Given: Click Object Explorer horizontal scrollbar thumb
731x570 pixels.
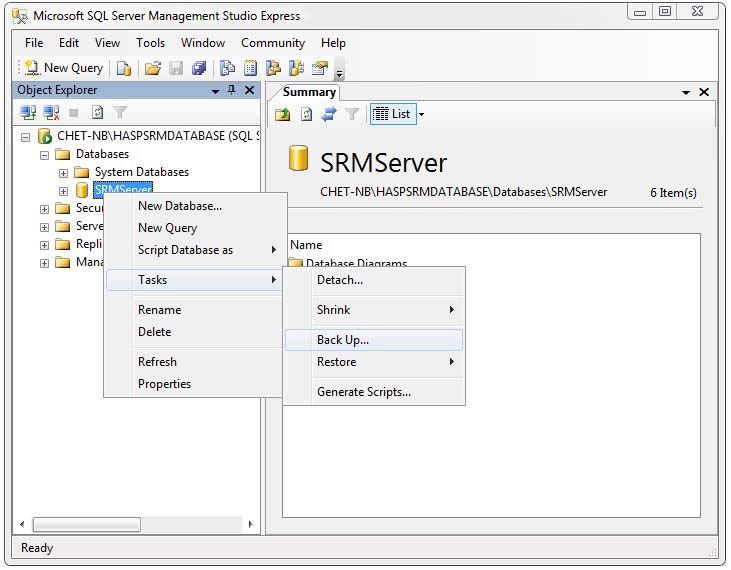Looking at the screenshot, I should (87, 525).
